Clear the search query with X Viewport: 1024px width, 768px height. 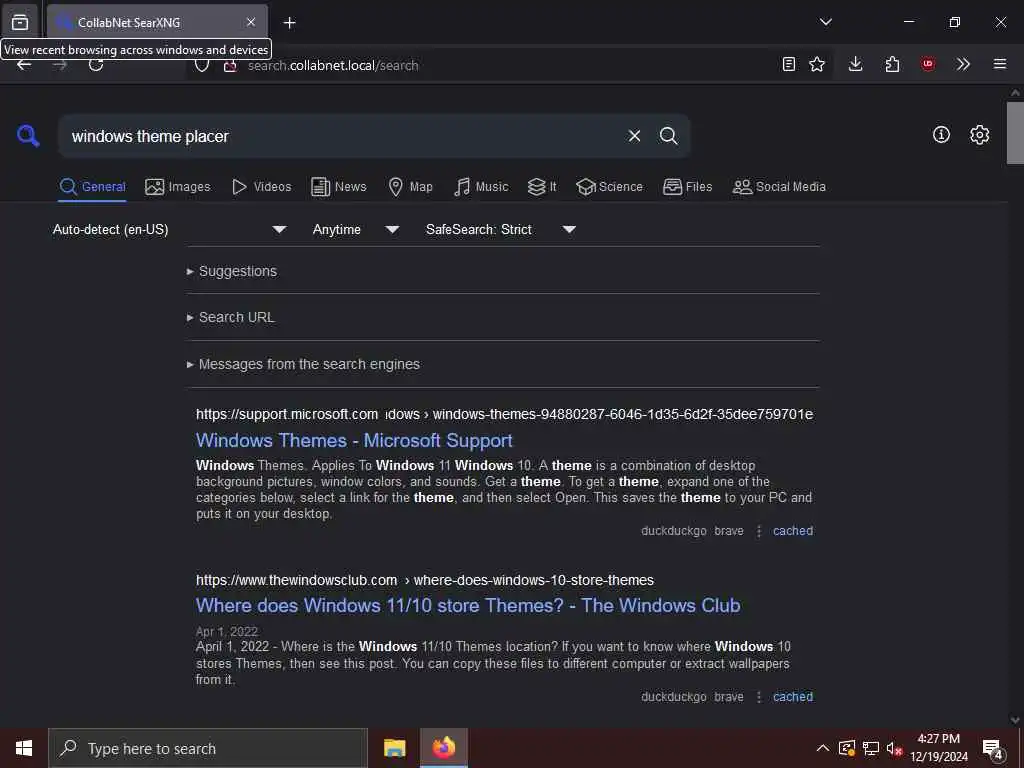click(x=634, y=136)
